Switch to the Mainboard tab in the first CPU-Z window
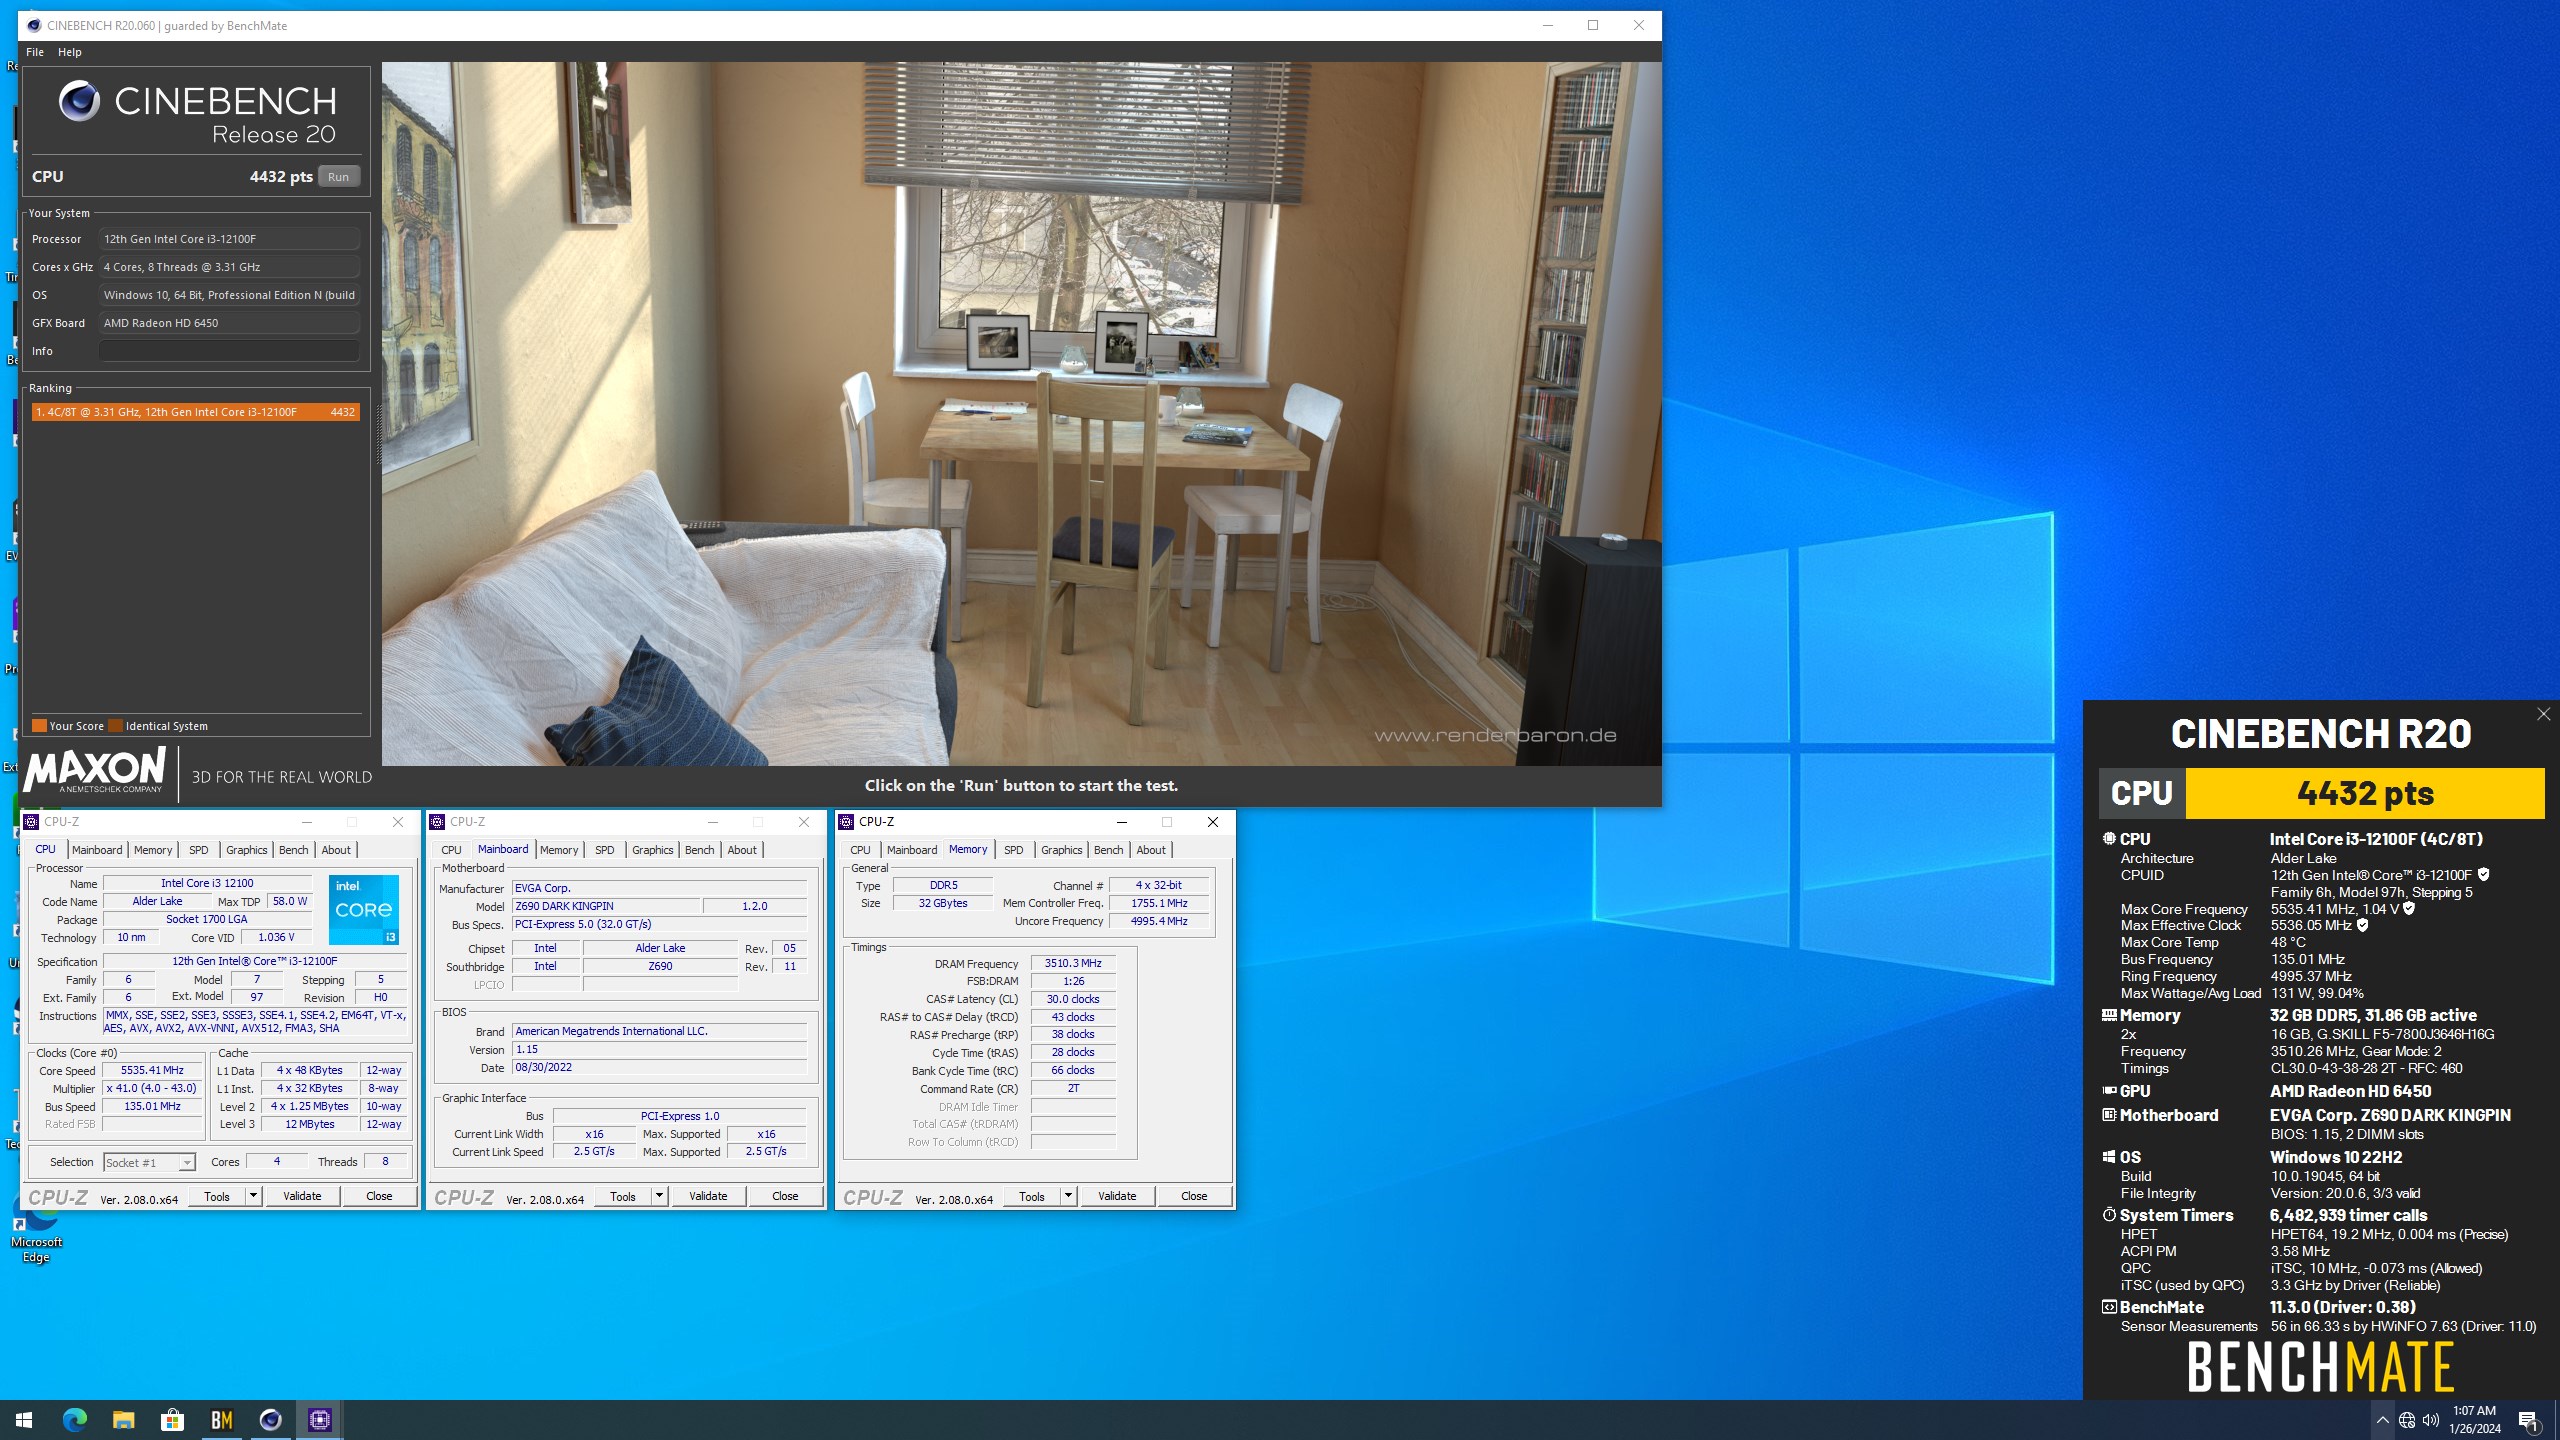The height and width of the screenshot is (1440, 2560). coord(97,850)
